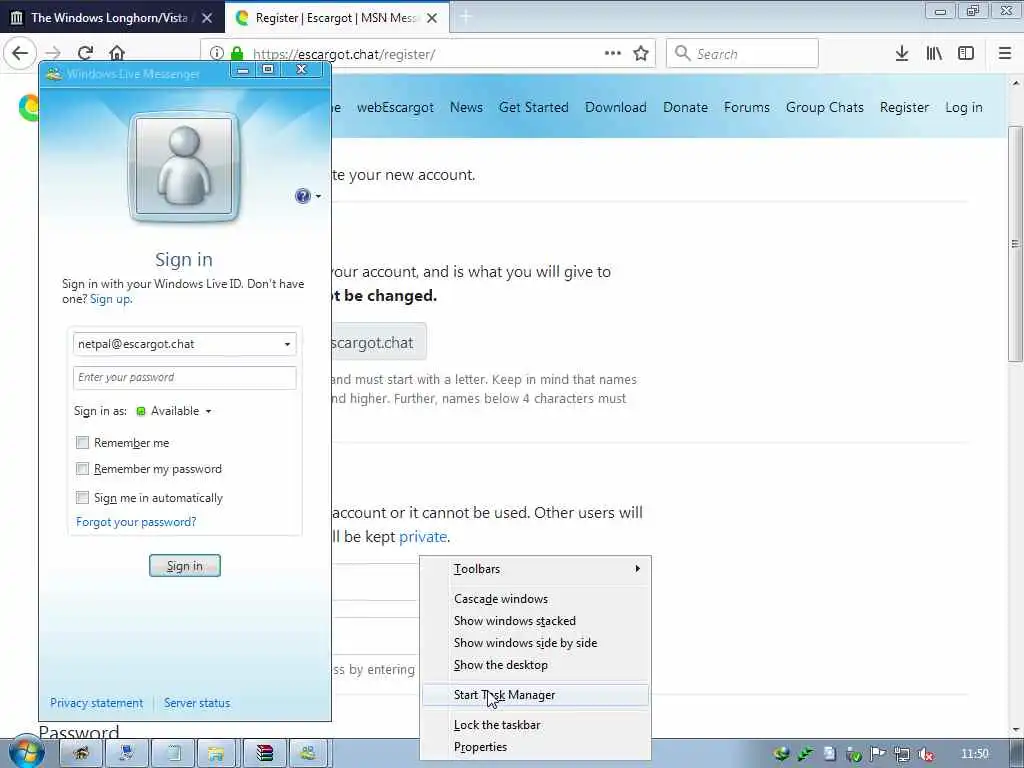The width and height of the screenshot is (1024, 768).
Task: Open Firefox library icon
Action: (x=934, y=53)
